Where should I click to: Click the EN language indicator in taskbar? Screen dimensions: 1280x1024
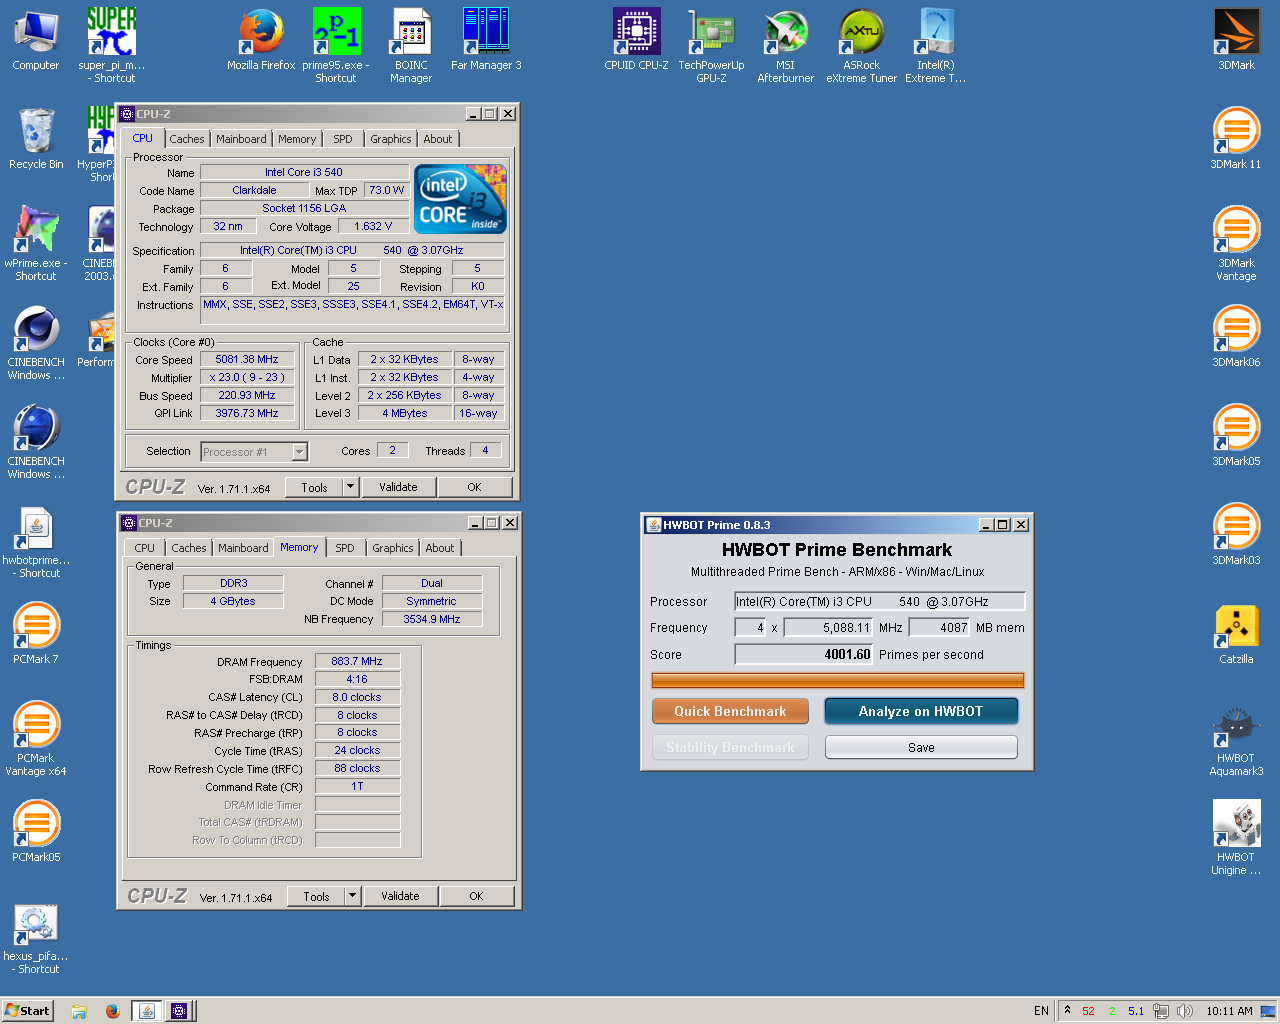pyautogui.click(x=1041, y=1011)
